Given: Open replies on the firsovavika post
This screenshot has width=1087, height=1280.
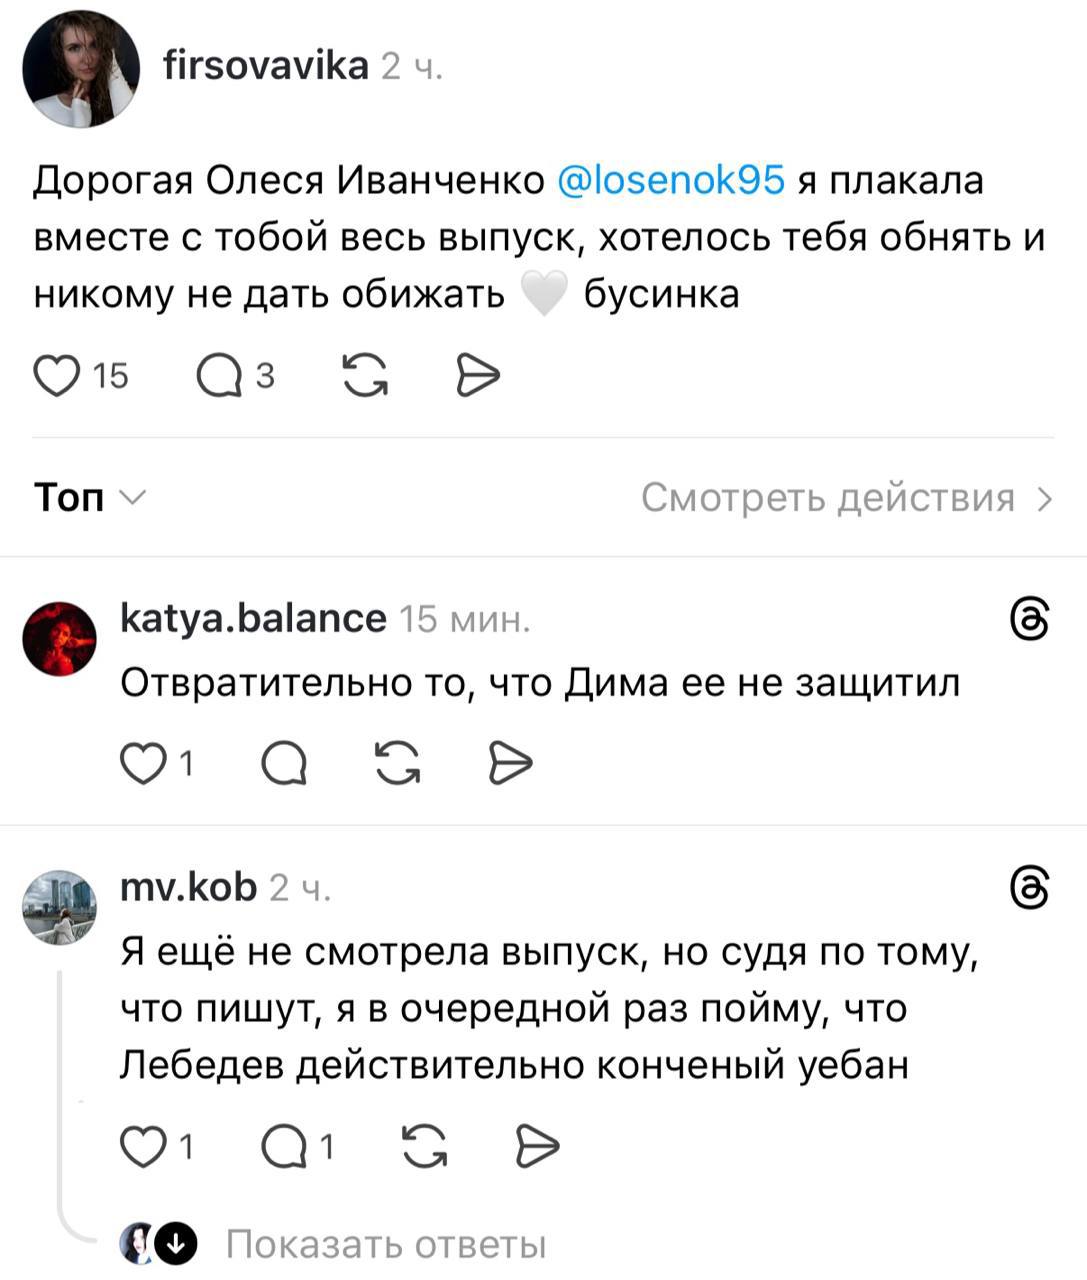Looking at the screenshot, I should [219, 376].
